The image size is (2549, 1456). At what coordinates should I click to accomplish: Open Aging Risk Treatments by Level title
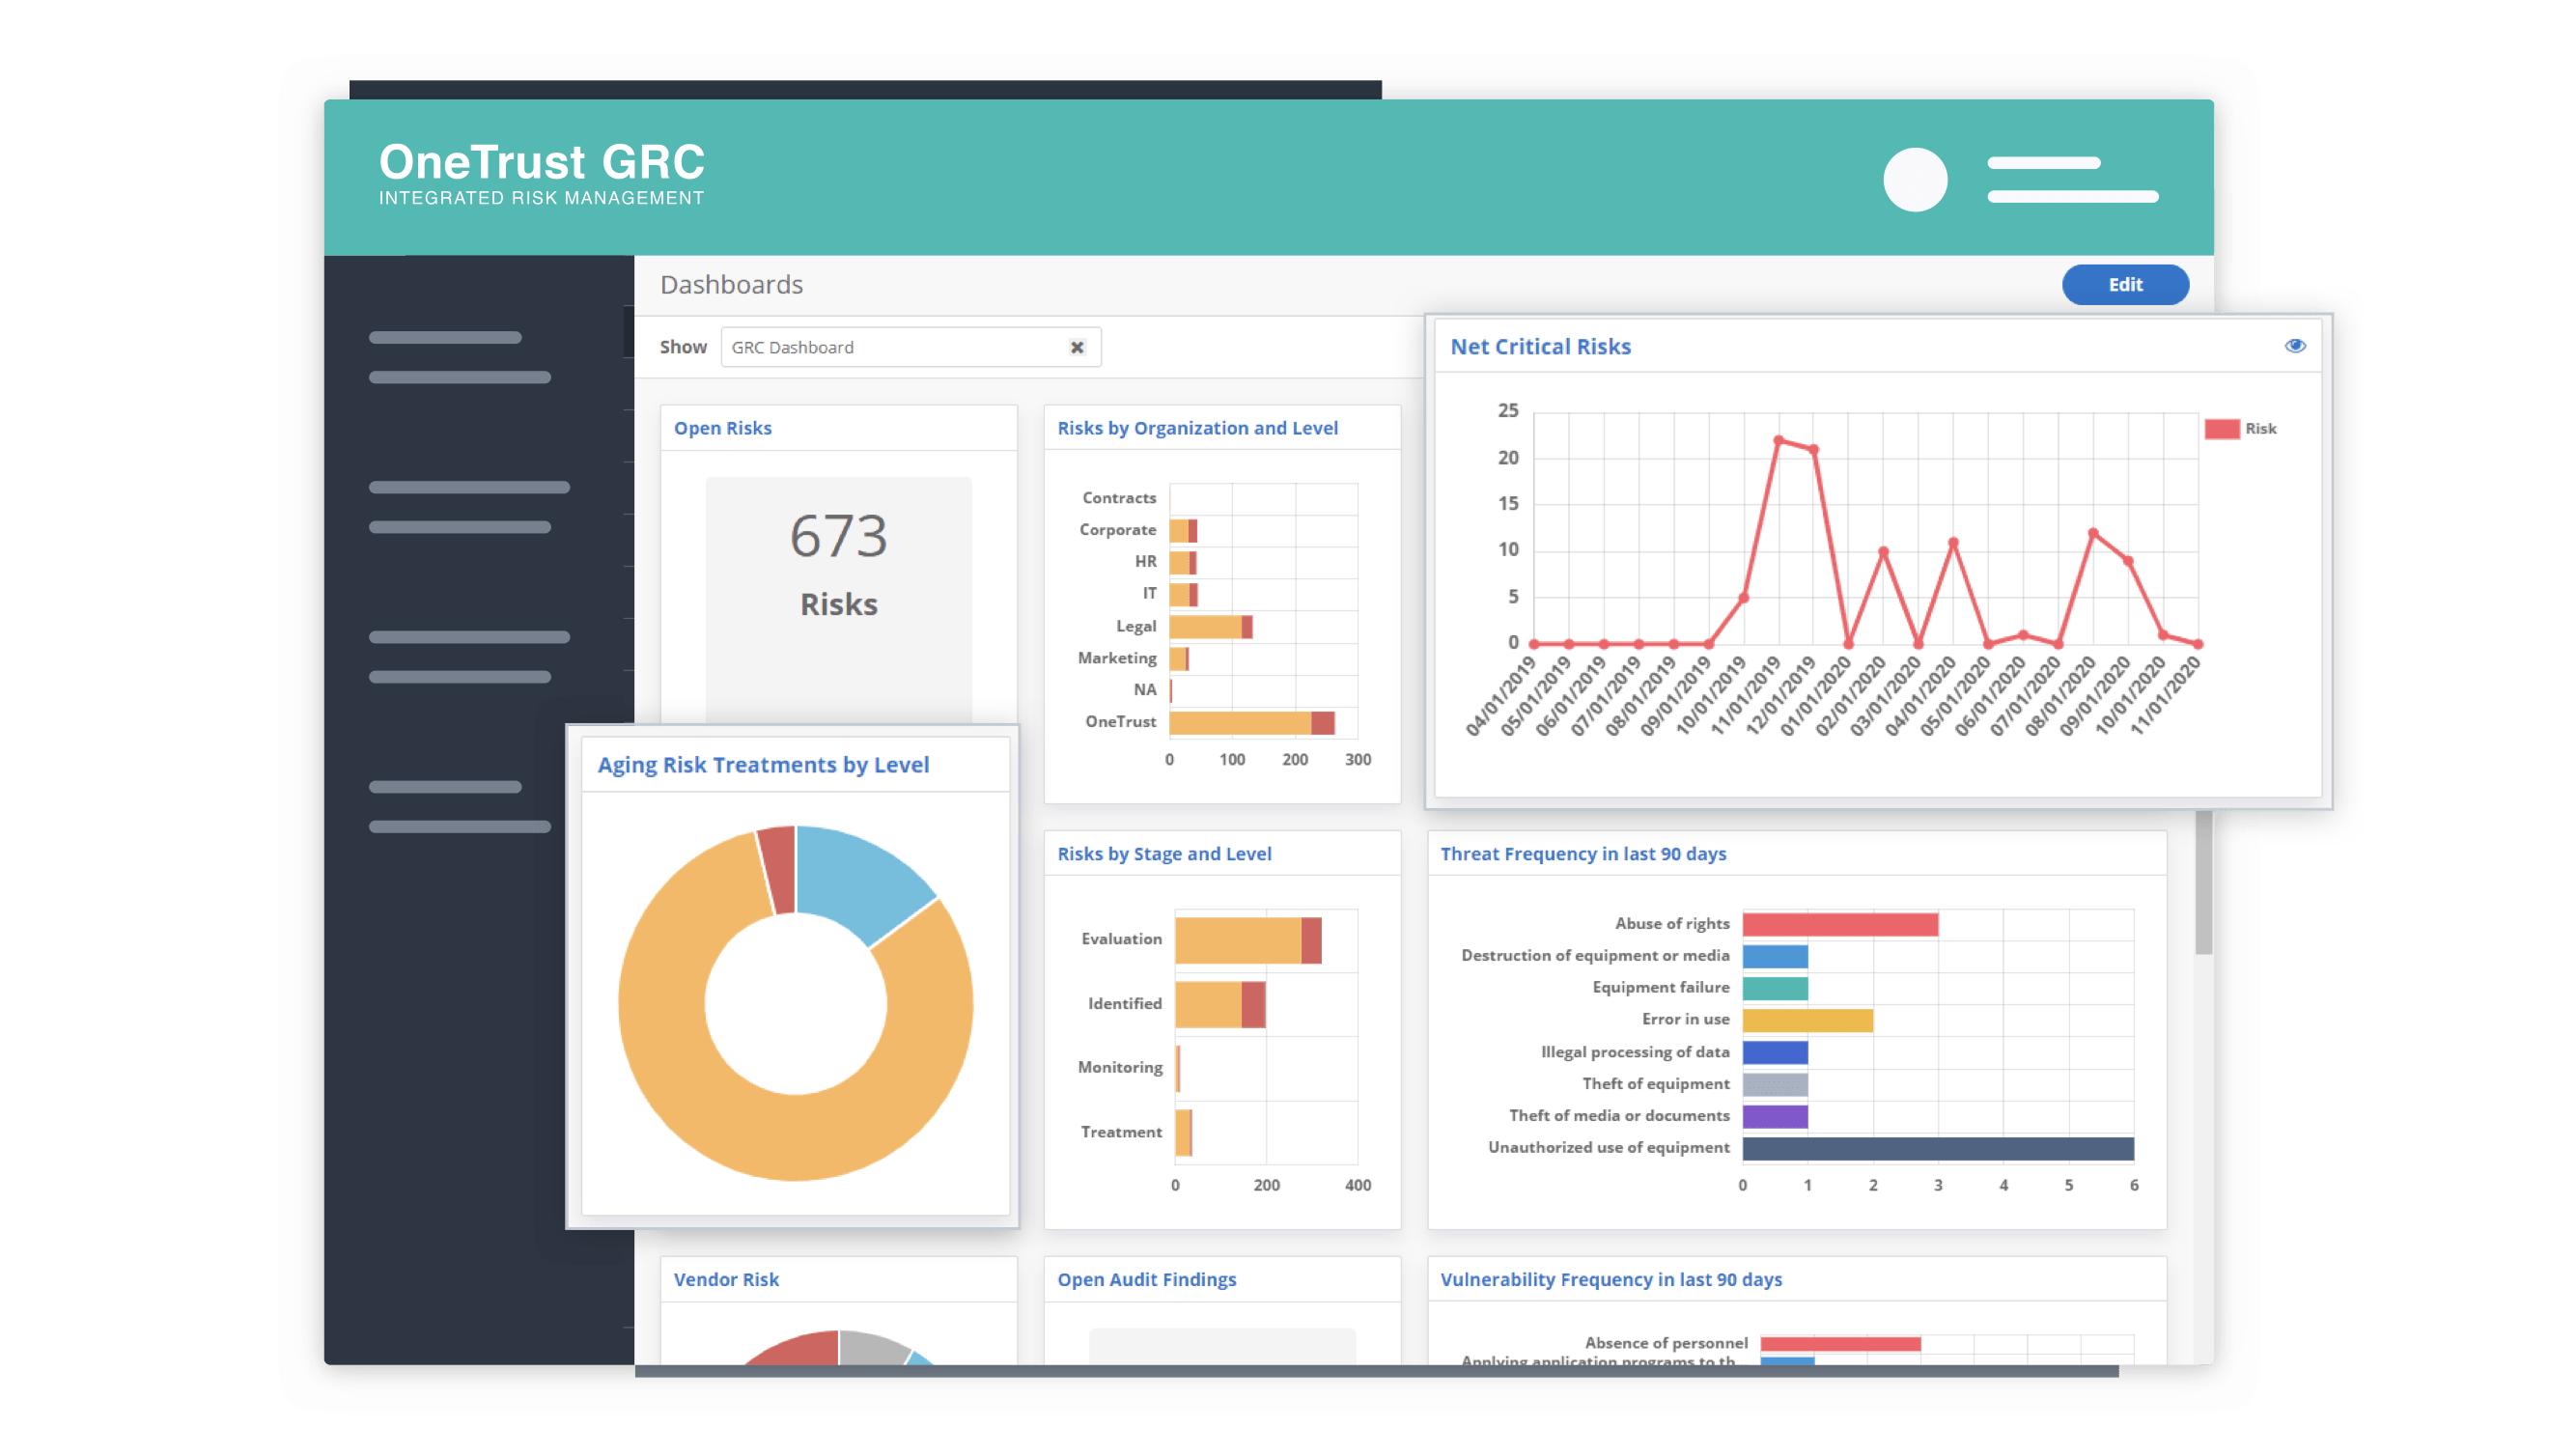(763, 764)
